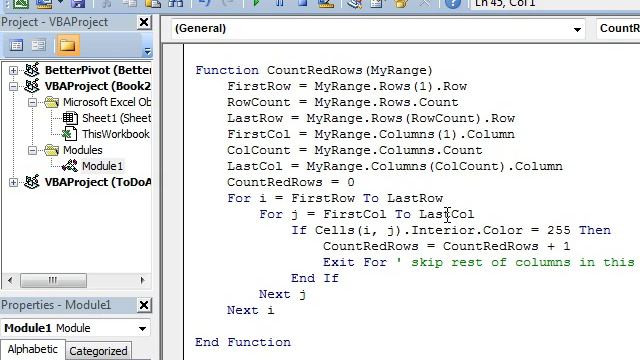Click the If Cells(i, j).Interior.Color line
Viewport: 640px width, 360px height.
click(x=451, y=230)
